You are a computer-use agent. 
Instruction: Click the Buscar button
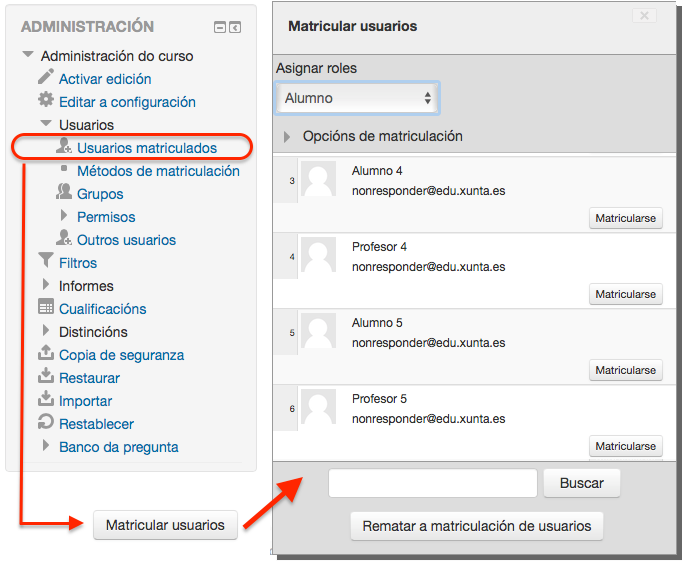pyautogui.click(x=582, y=483)
